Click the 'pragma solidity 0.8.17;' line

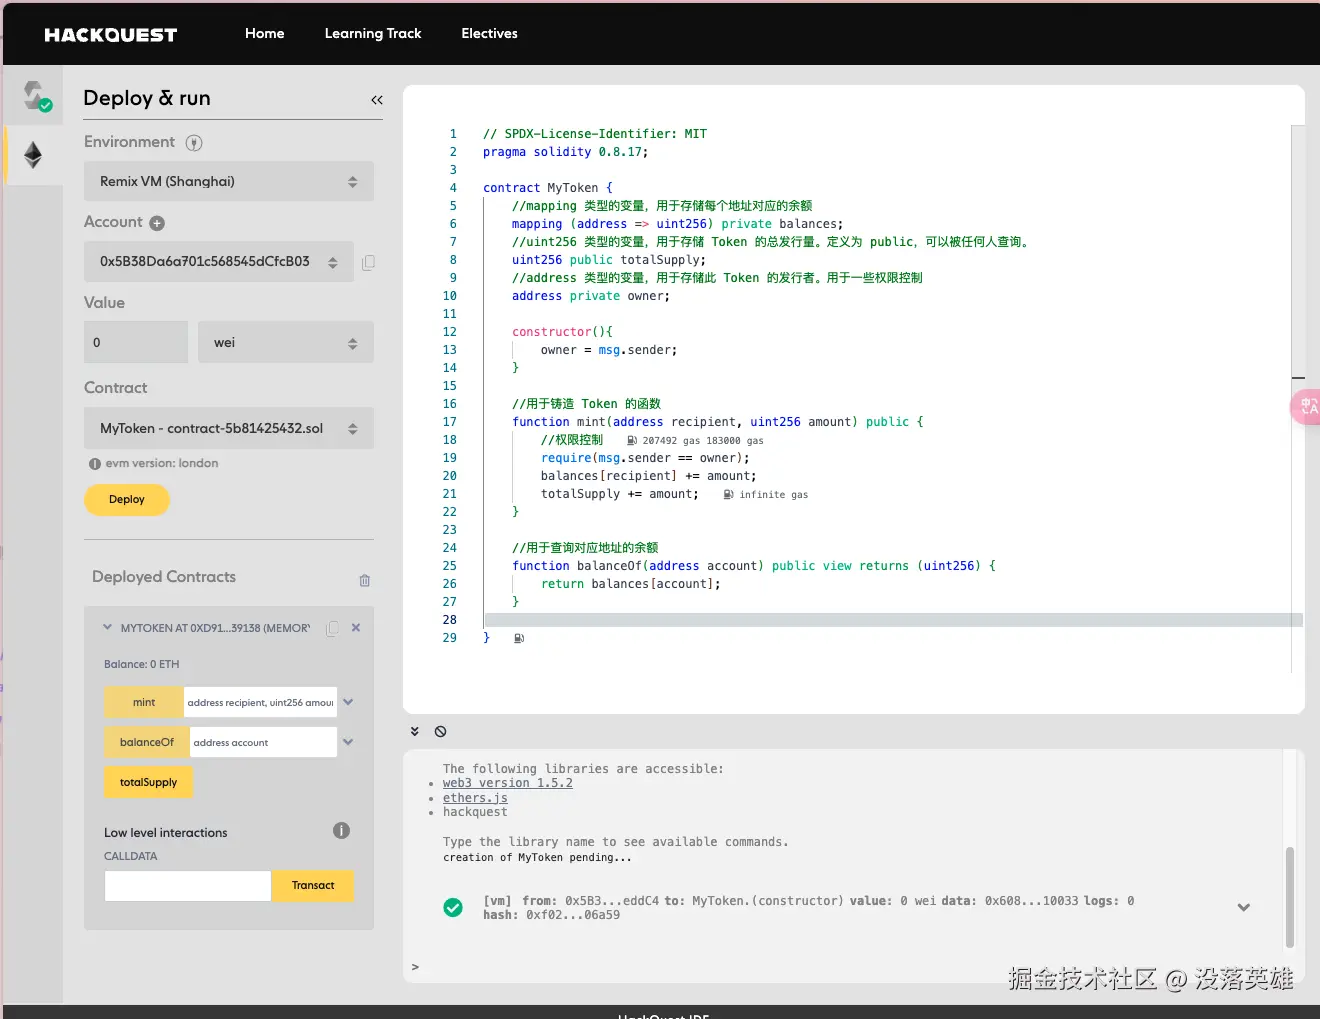click(565, 152)
